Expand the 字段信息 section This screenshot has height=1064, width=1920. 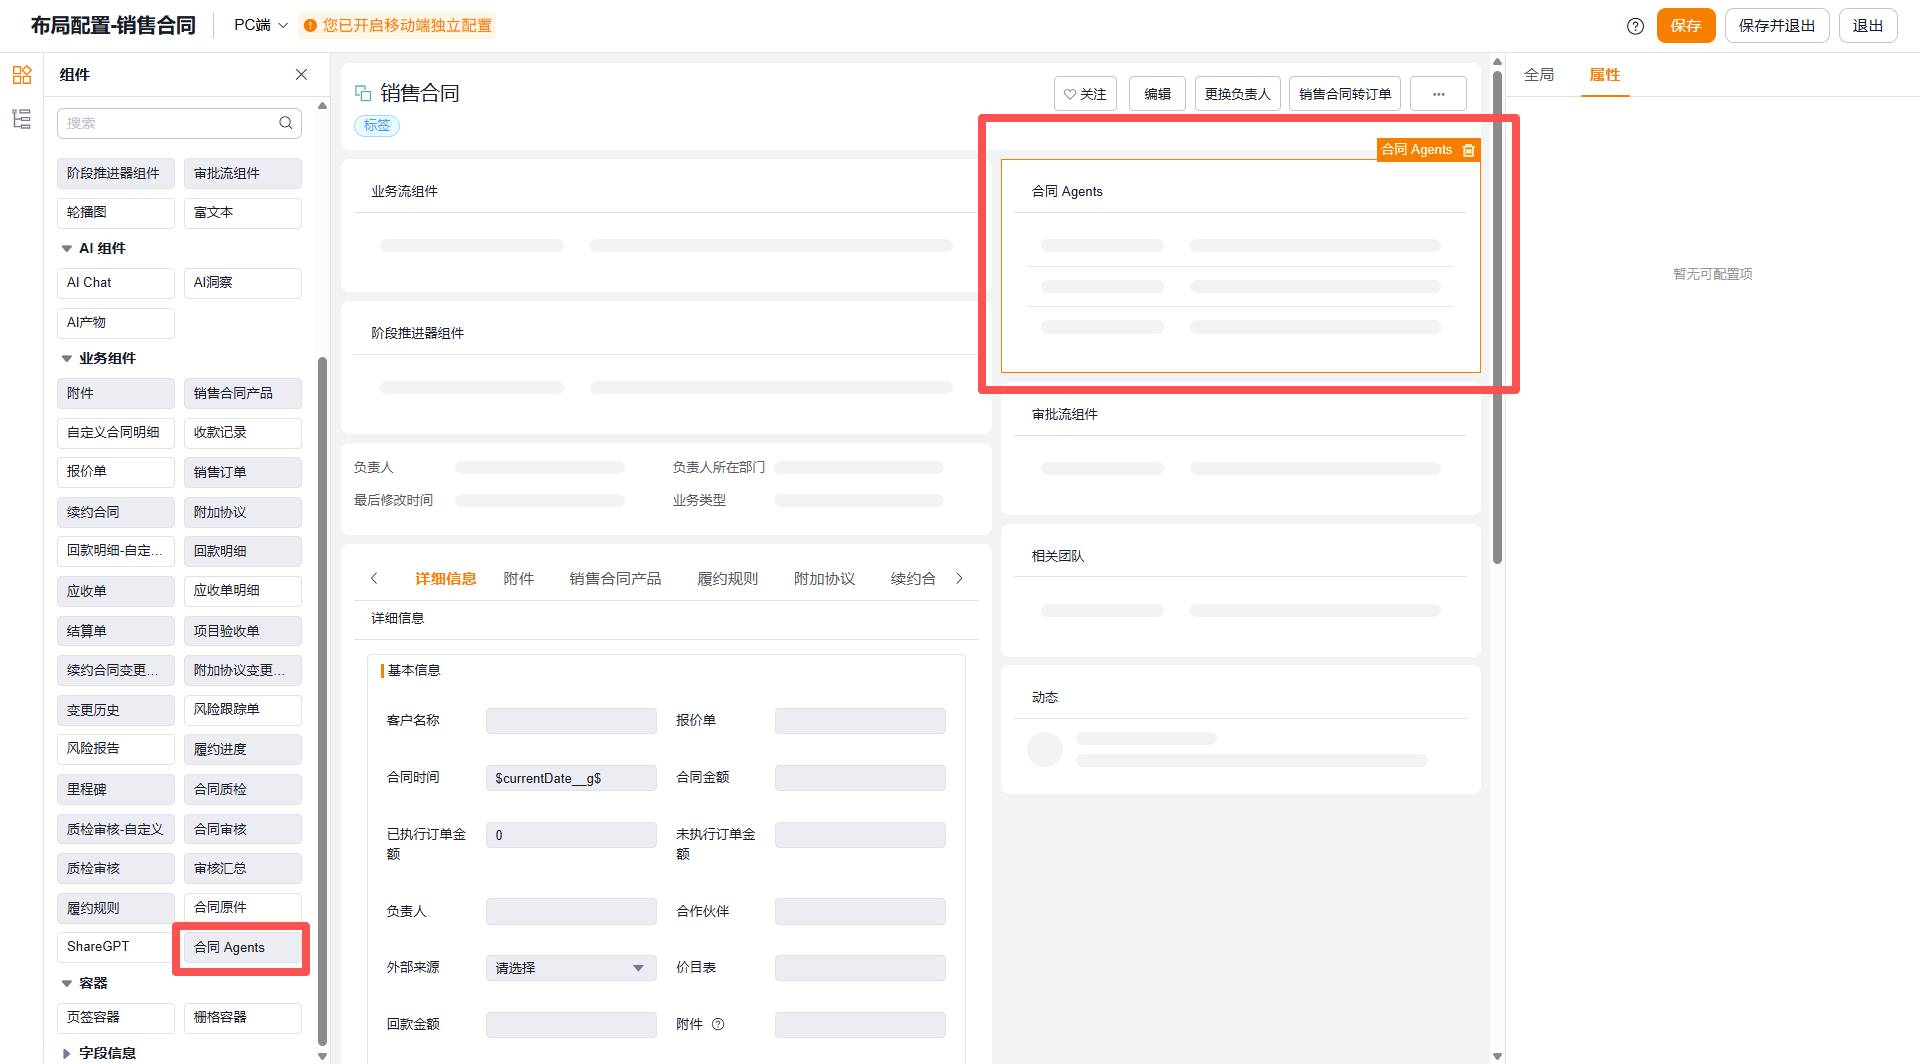pos(67,1053)
